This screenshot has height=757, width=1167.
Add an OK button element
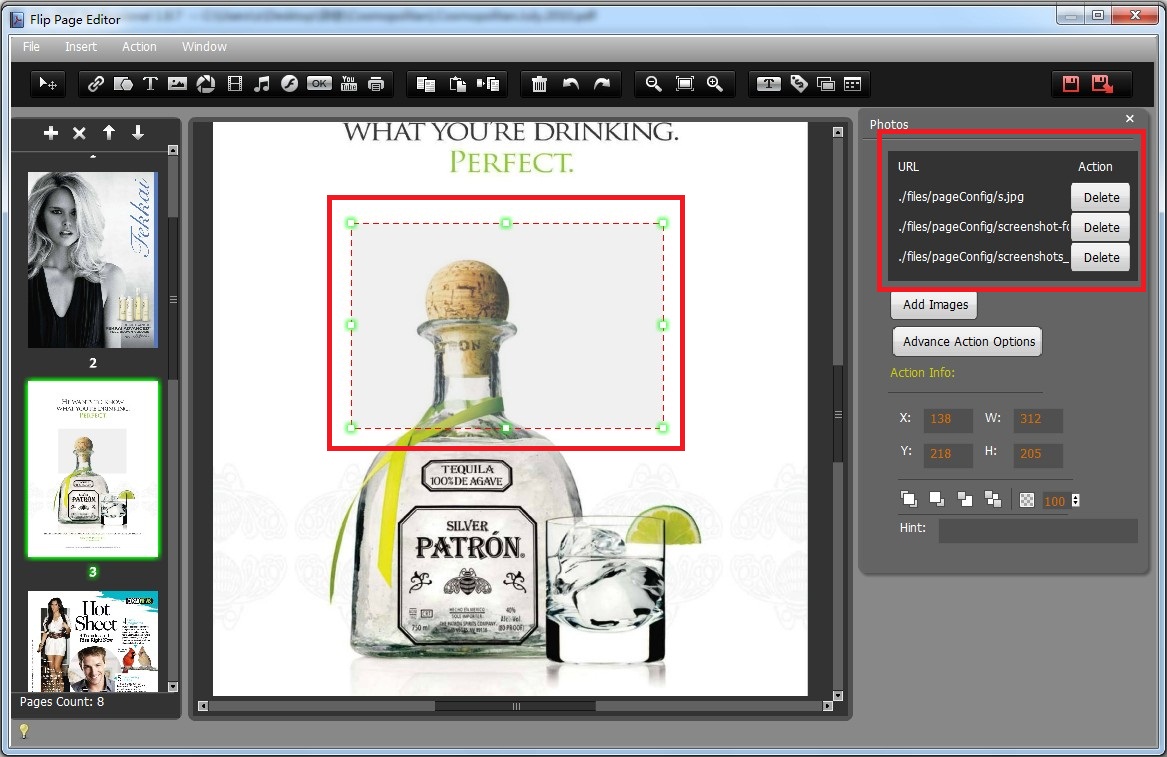(x=319, y=84)
